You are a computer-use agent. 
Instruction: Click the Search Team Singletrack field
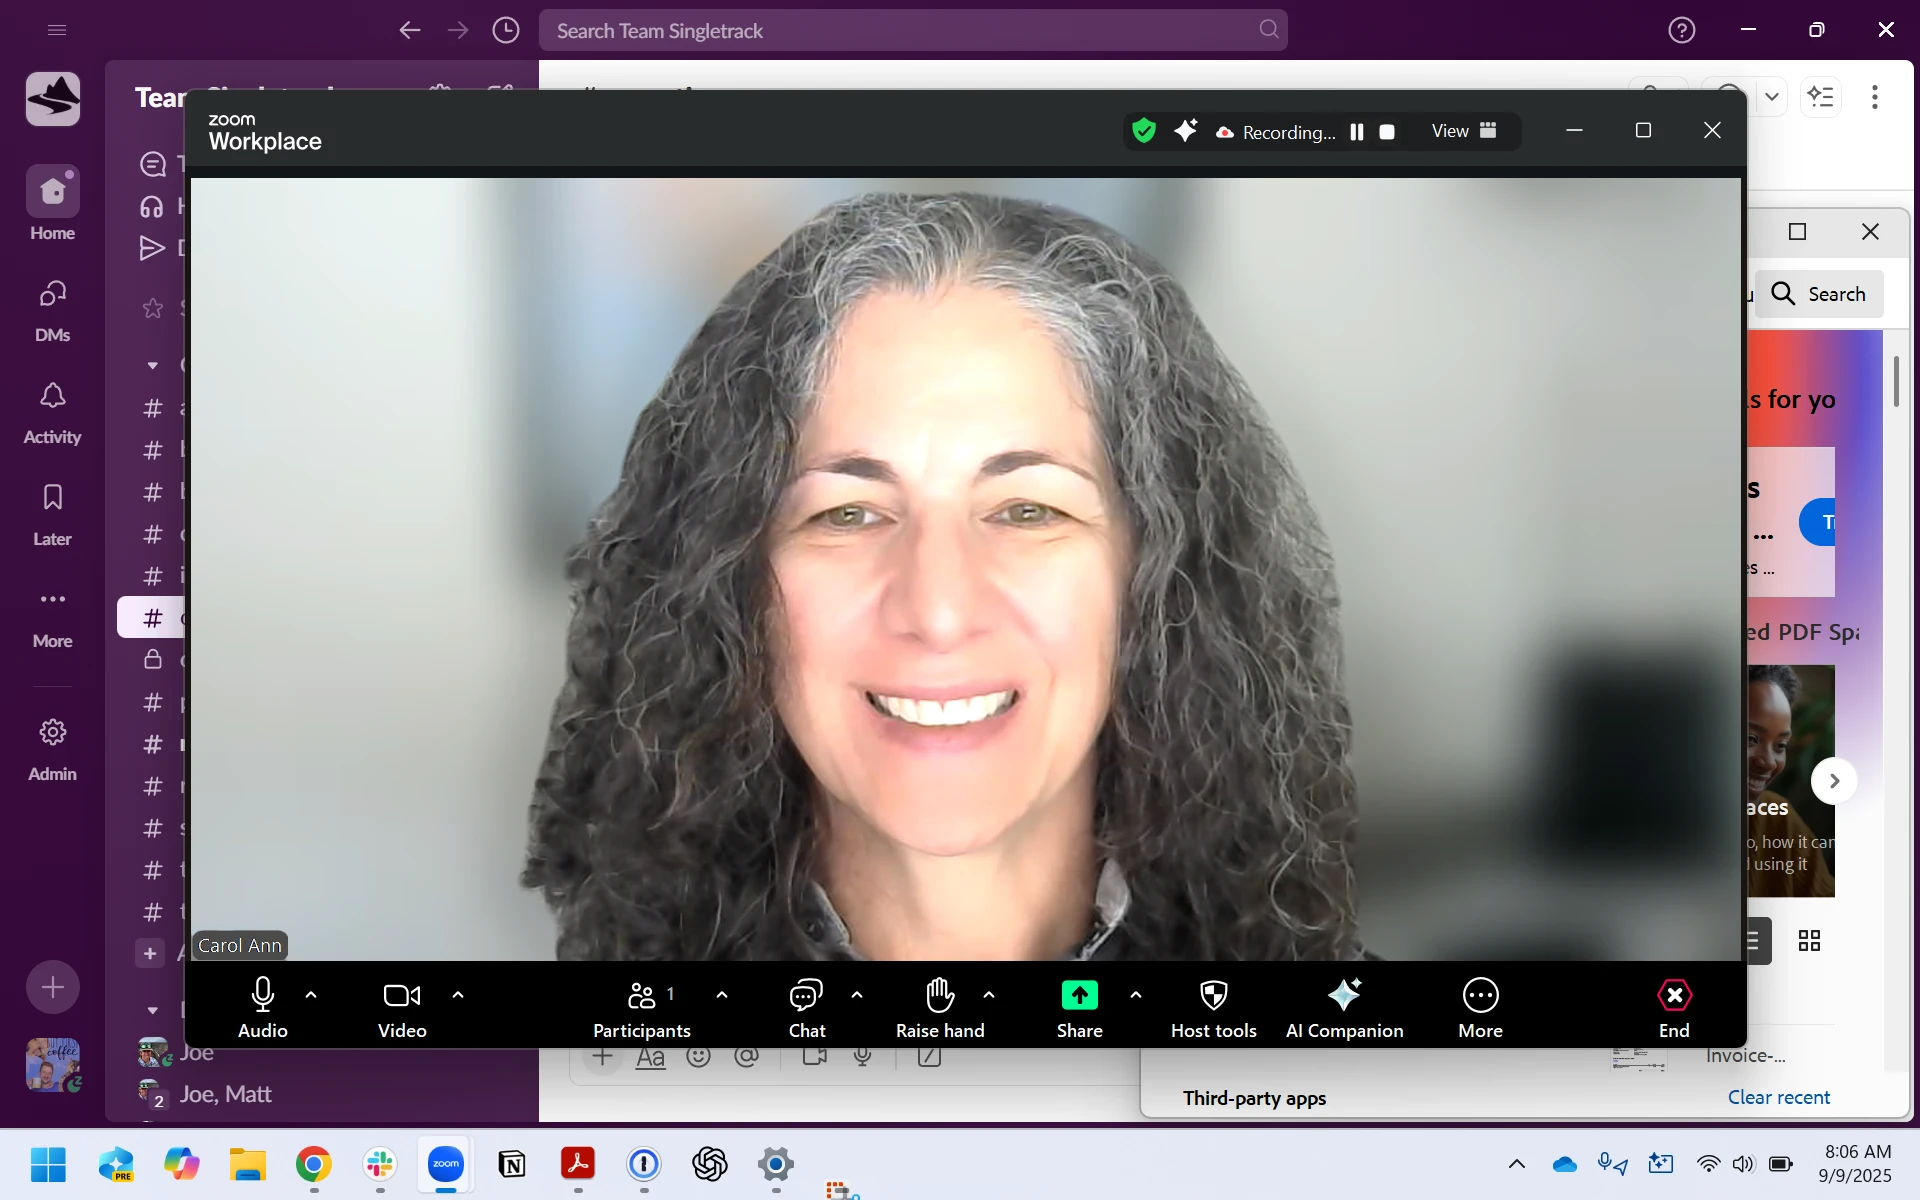[912, 31]
